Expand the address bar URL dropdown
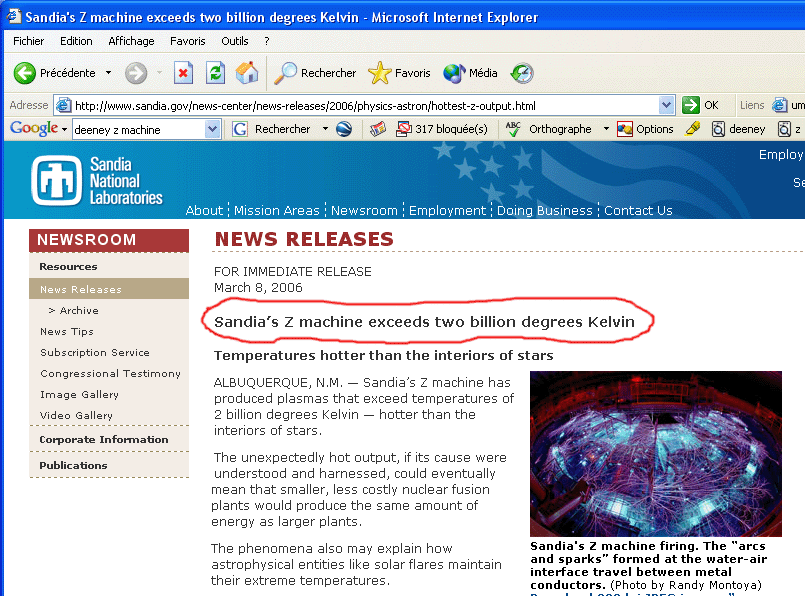 point(667,105)
